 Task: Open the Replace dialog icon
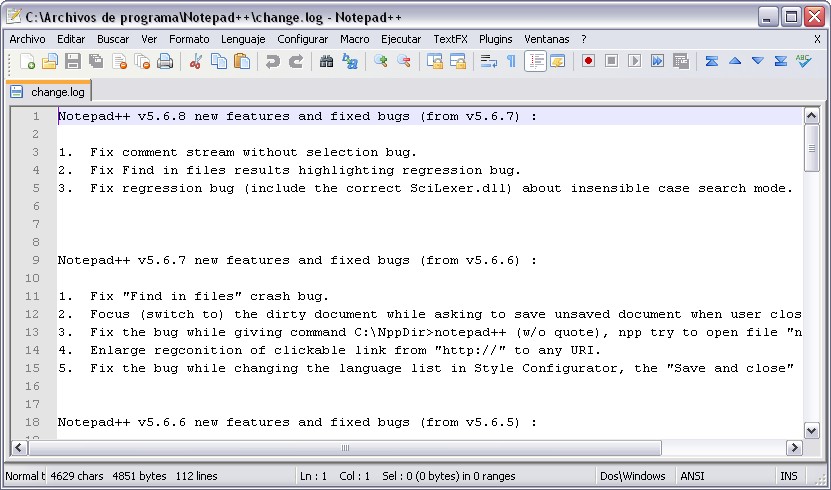[x=350, y=61]
